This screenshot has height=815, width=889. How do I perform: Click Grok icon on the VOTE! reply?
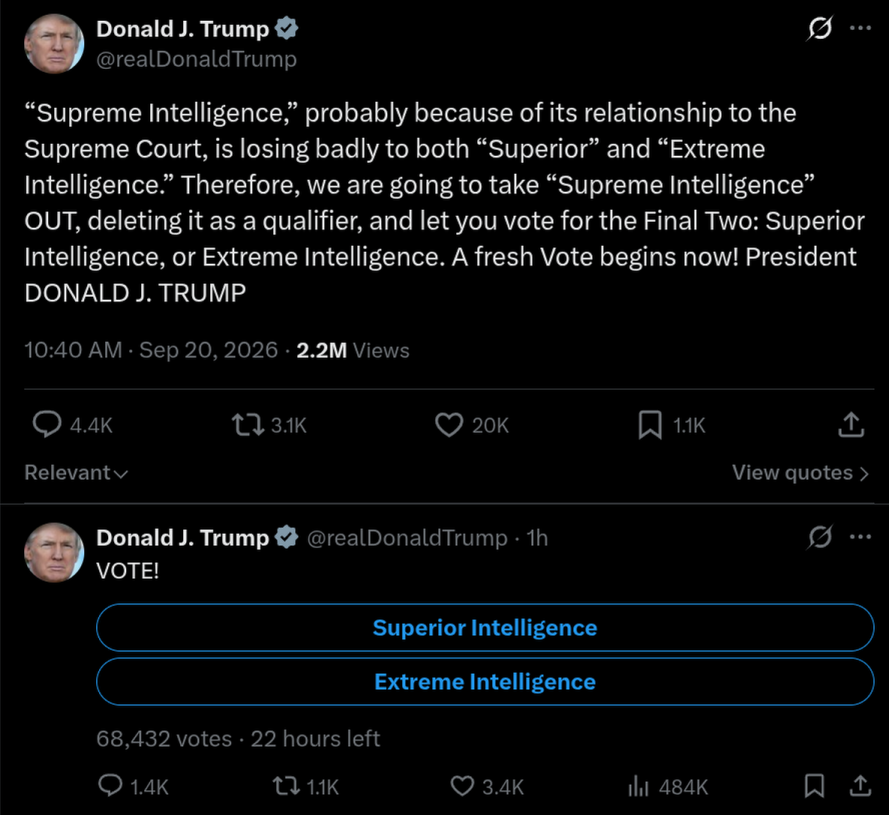click(x=819, y=537)
